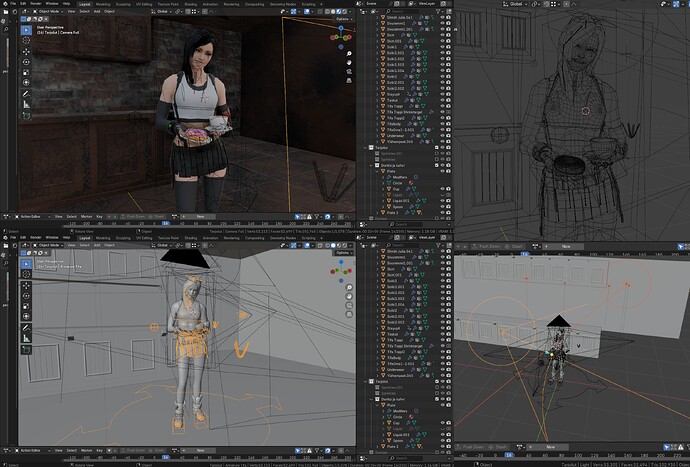This screenshot has height=467, width=690.
Task: Select the Move tool in the bottom gray viewport
Action: coord(26,285)
